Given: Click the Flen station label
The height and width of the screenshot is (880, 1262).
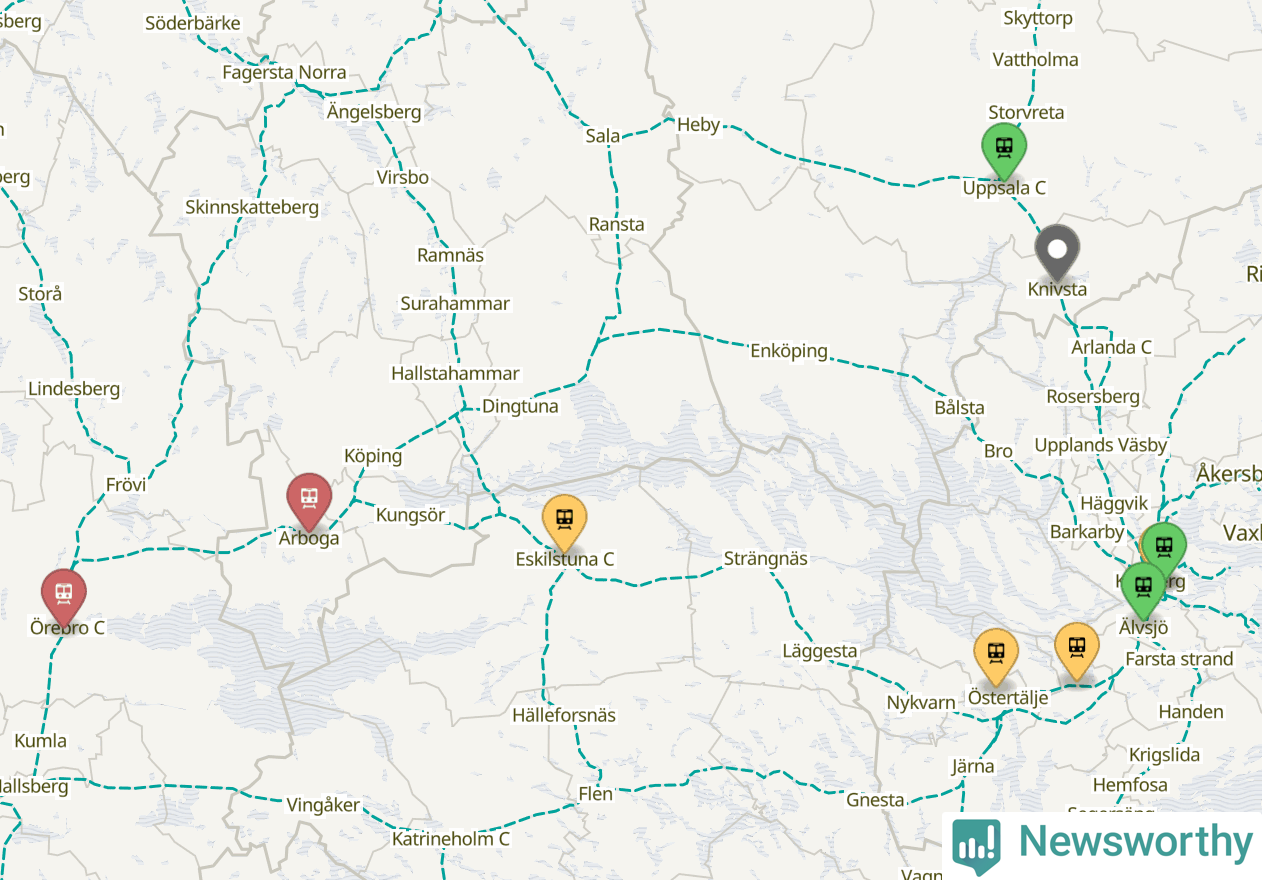Looking at the screenshot, I should [x=596, y=794].
